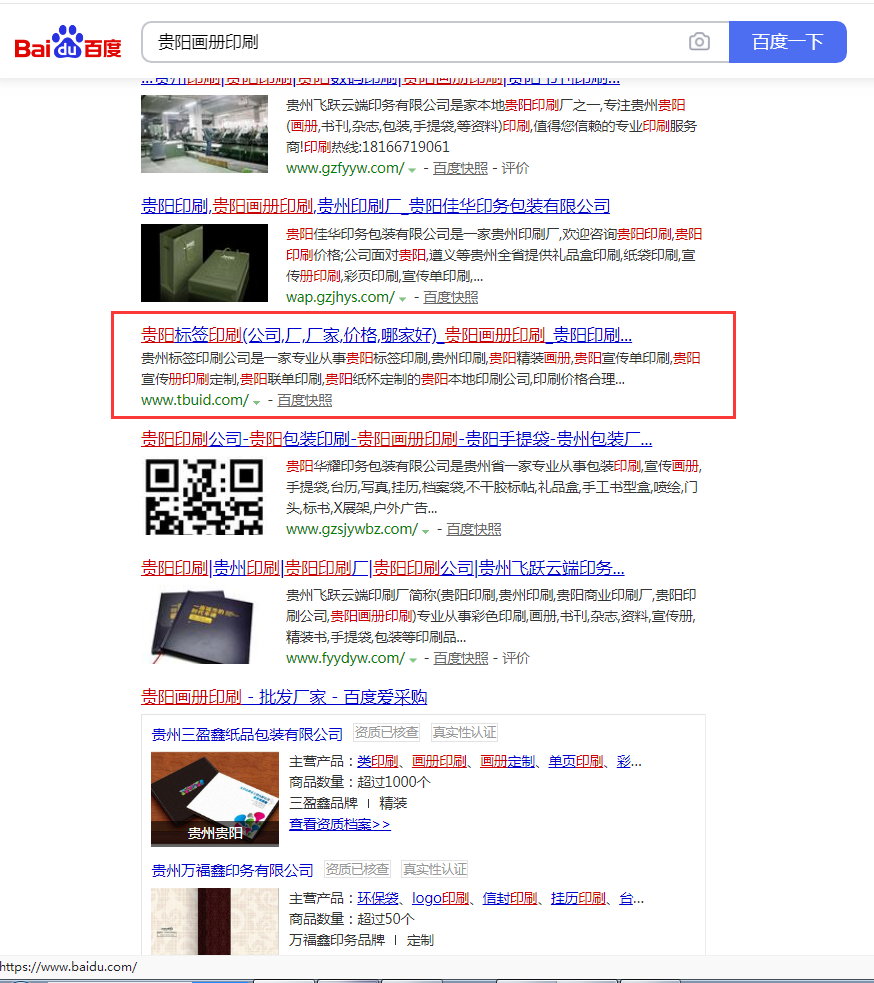Open 评价 link for www.gzfyyw.com result

[x=515, y=168]
